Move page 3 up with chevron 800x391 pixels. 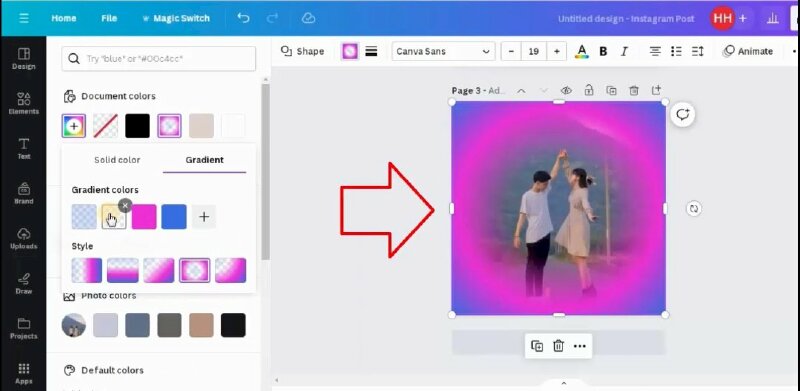click(521, 90)
